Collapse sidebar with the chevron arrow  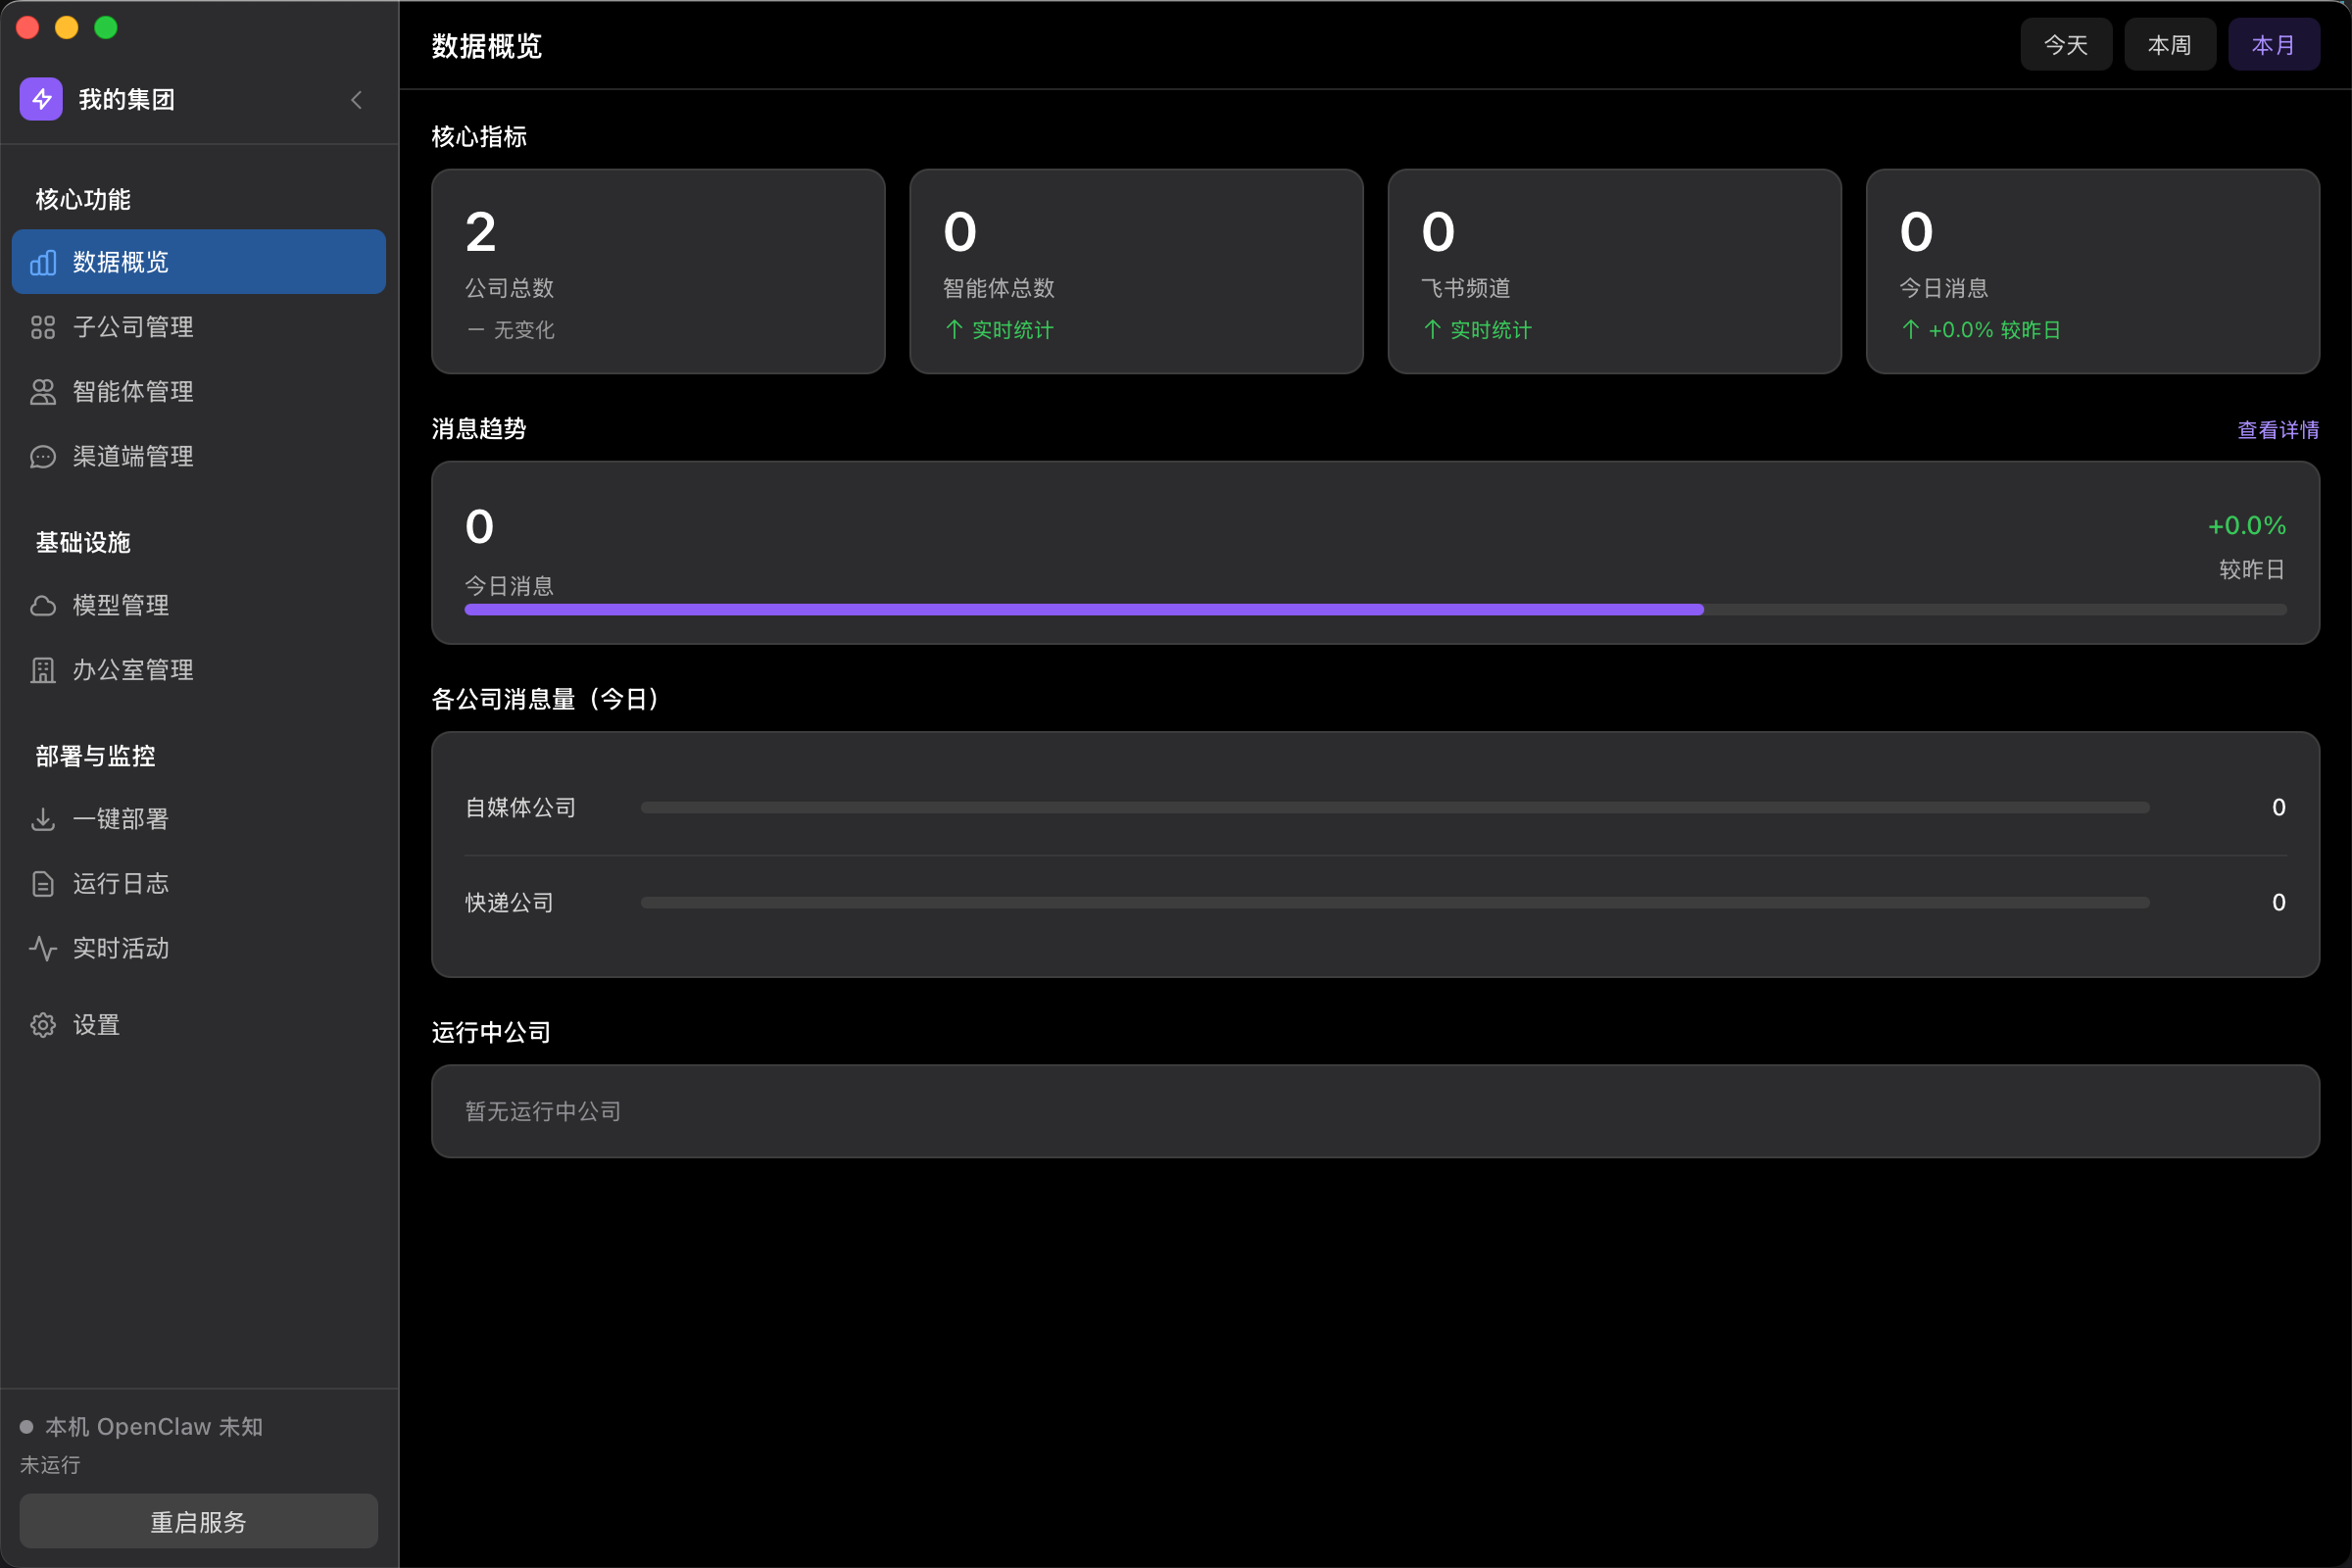[x=357, y=99]
